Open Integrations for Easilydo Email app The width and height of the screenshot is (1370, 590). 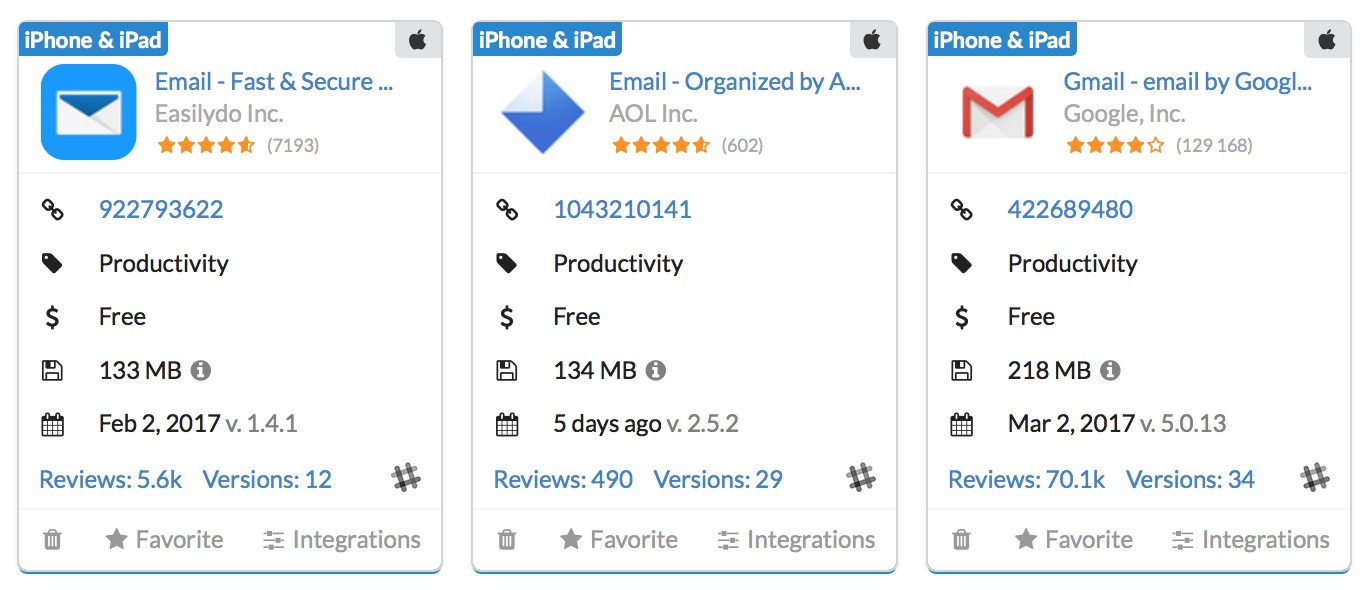[x=342, y=540]
